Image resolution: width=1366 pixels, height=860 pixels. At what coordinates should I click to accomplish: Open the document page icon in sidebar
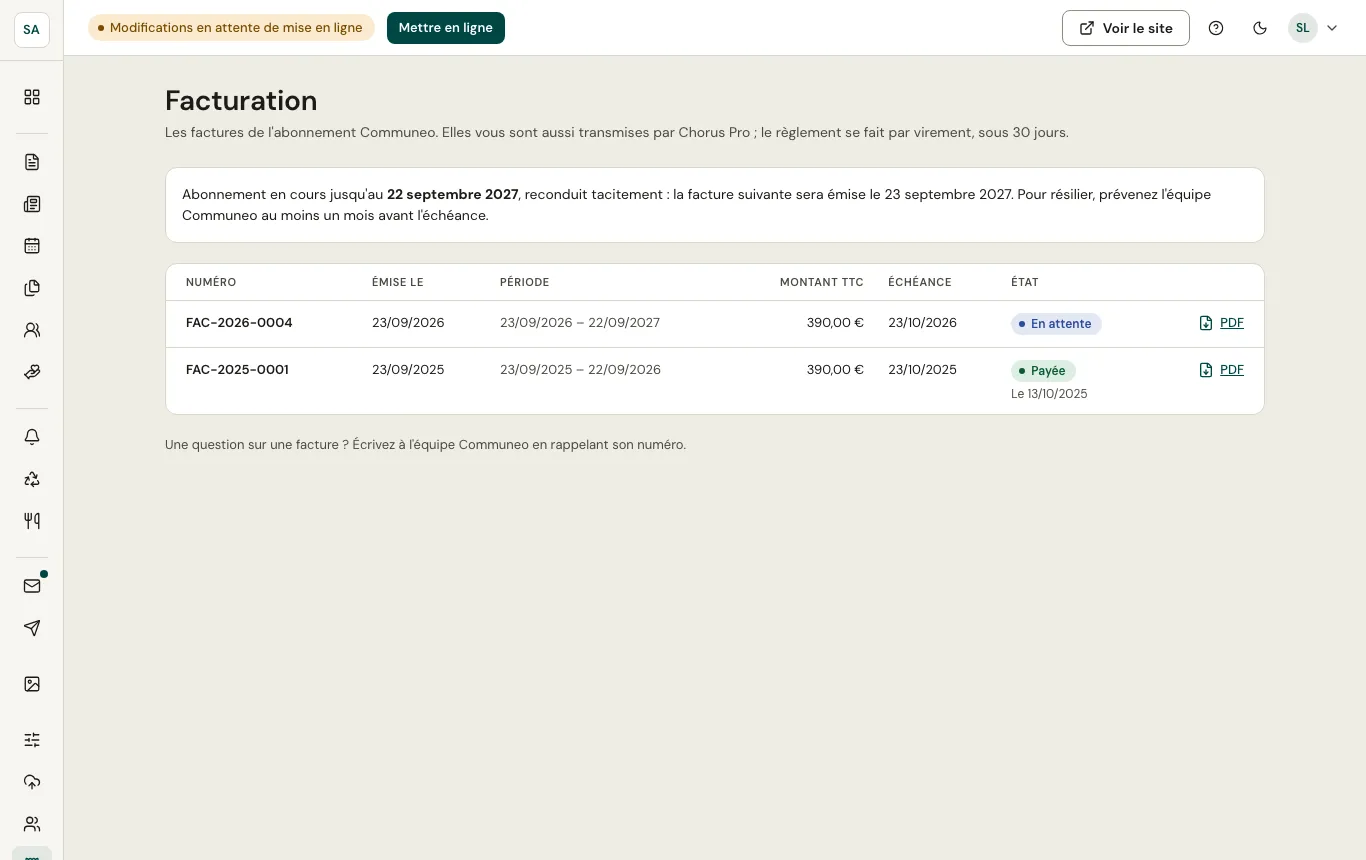click(32, 162)
